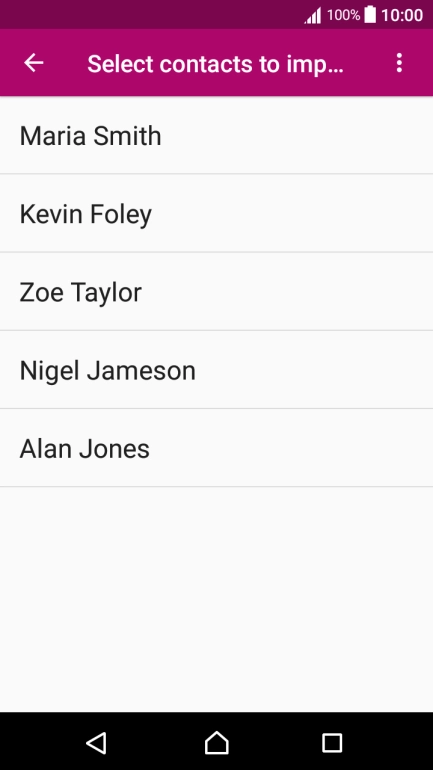433x770 pixels.
Task: Choose Alan Jones from the list
Action: pyautogui.click(x=216, y=448)
